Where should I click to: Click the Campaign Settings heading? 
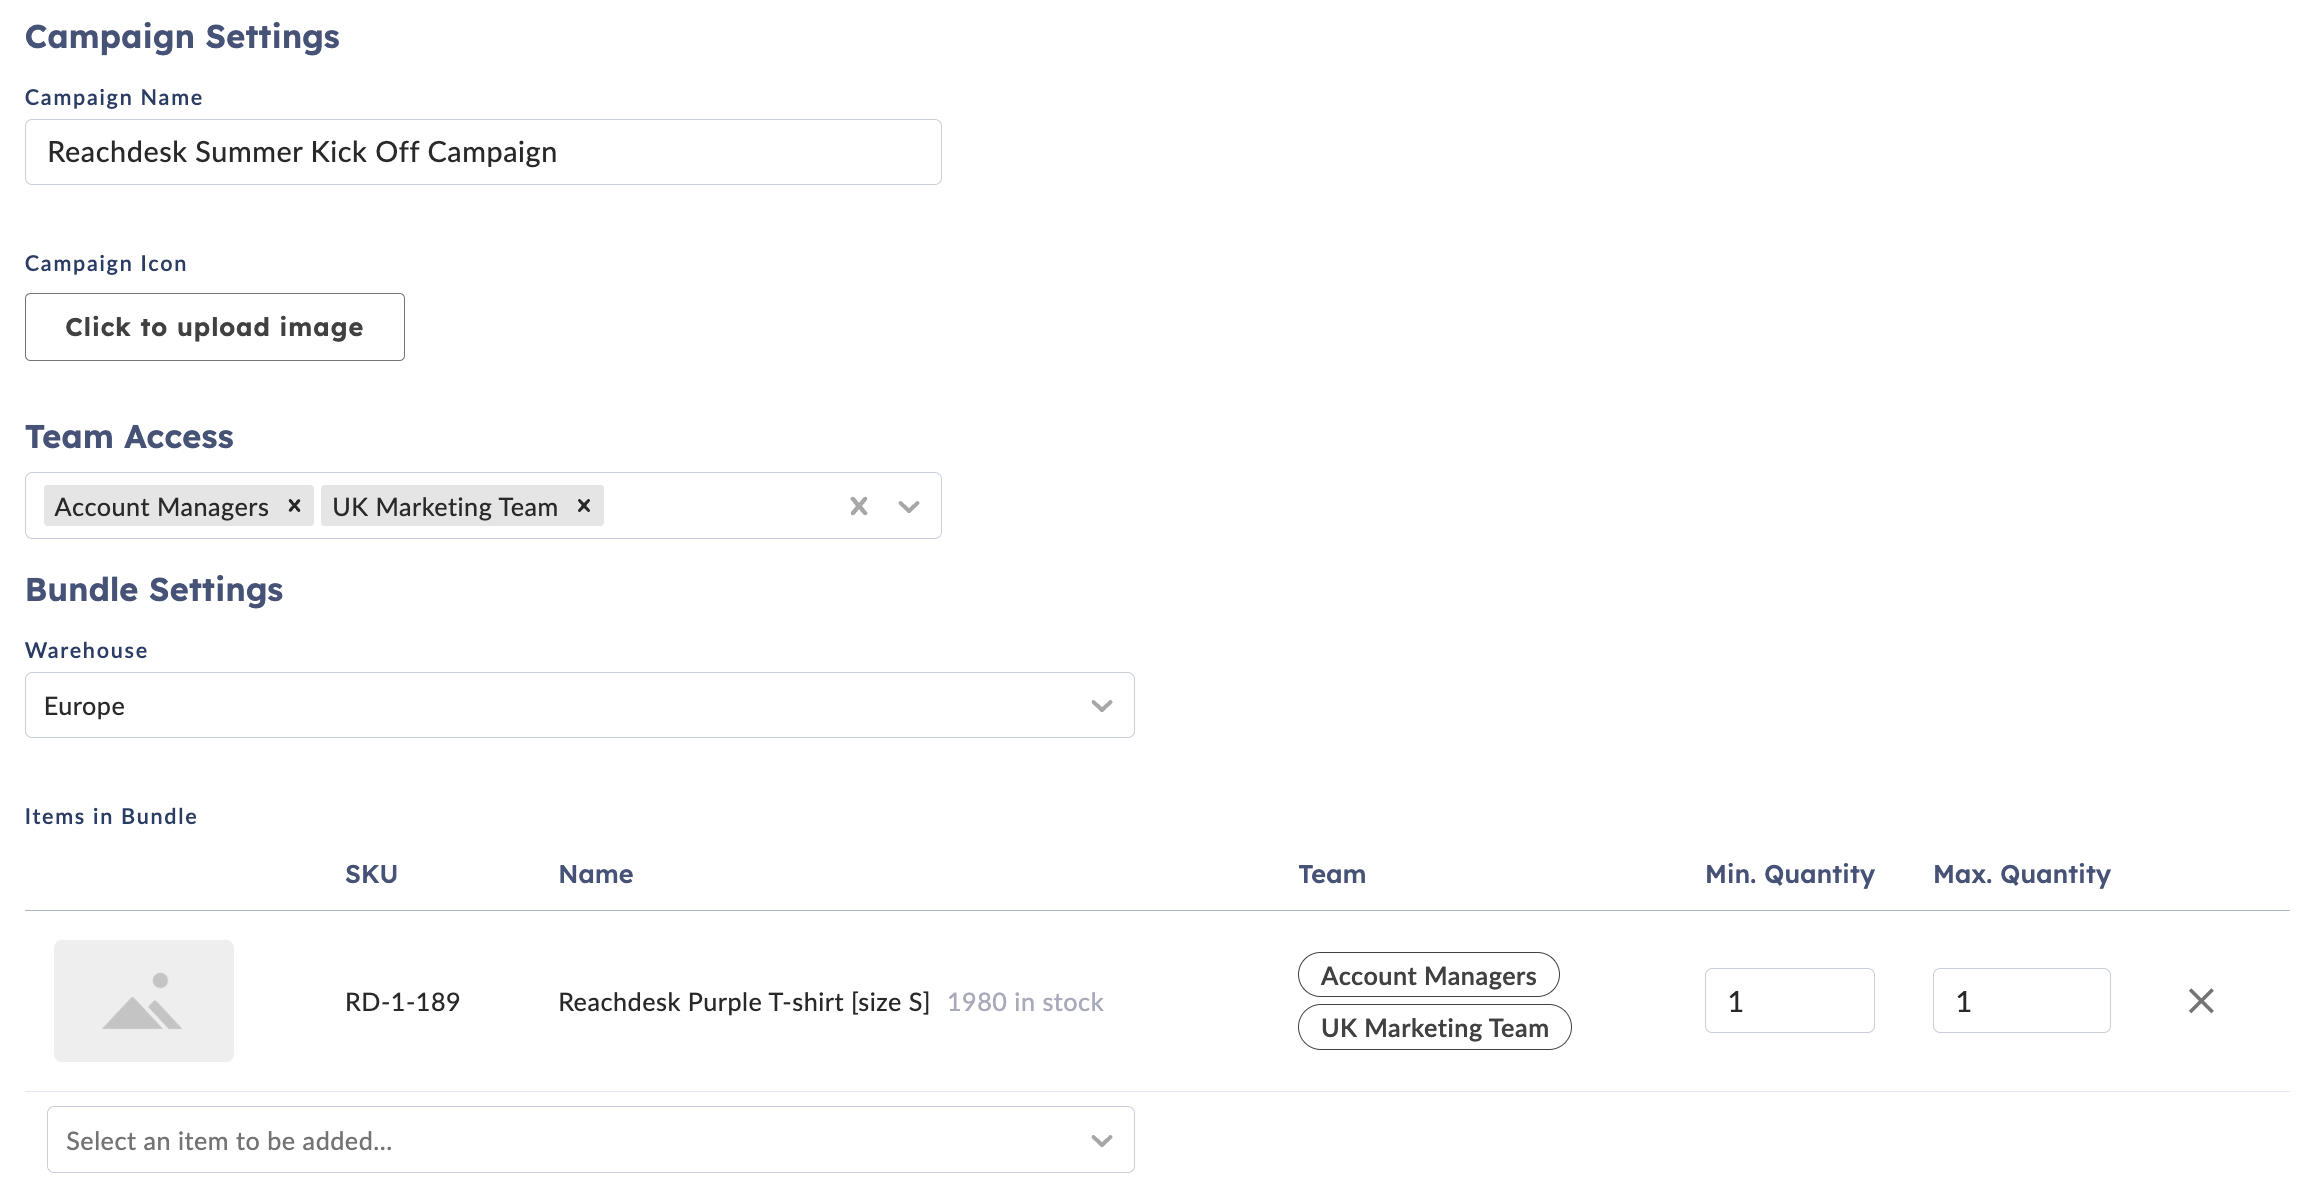(182, 37)
